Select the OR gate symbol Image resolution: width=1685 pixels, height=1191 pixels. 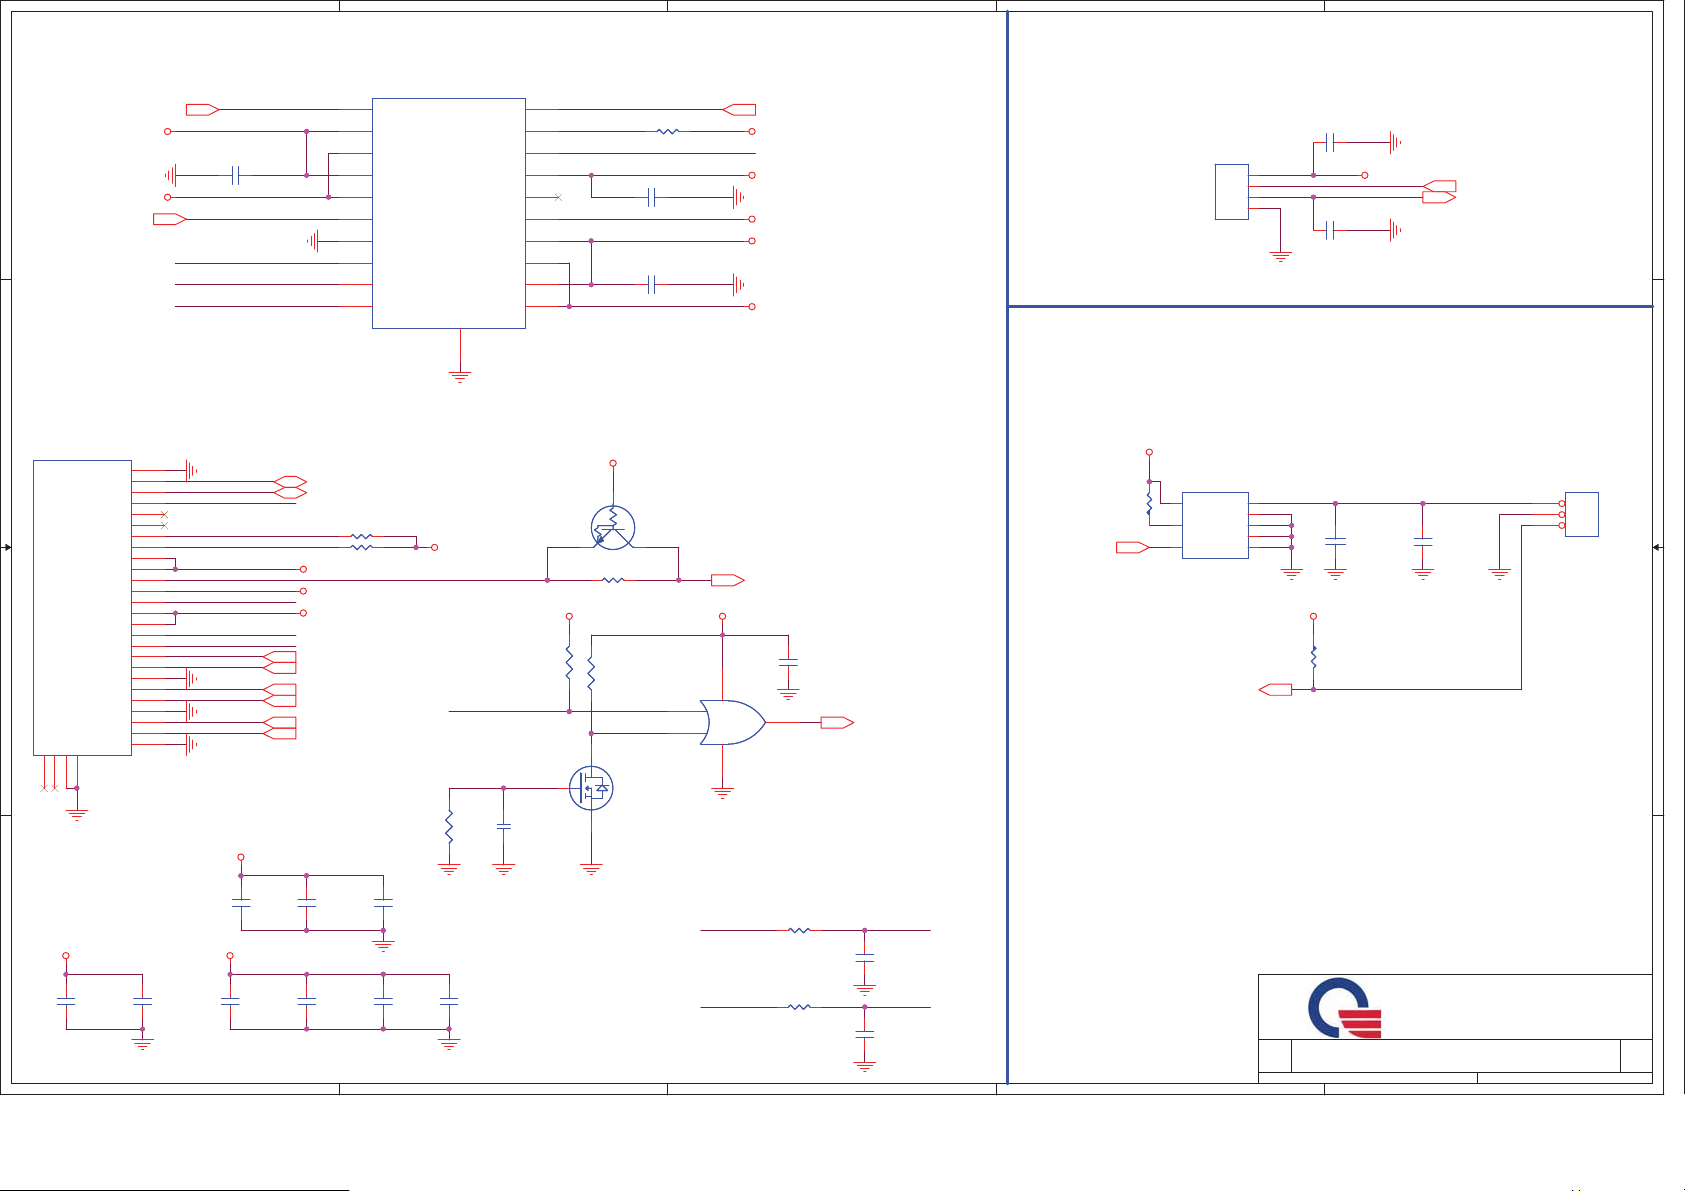tap(733, 722)
